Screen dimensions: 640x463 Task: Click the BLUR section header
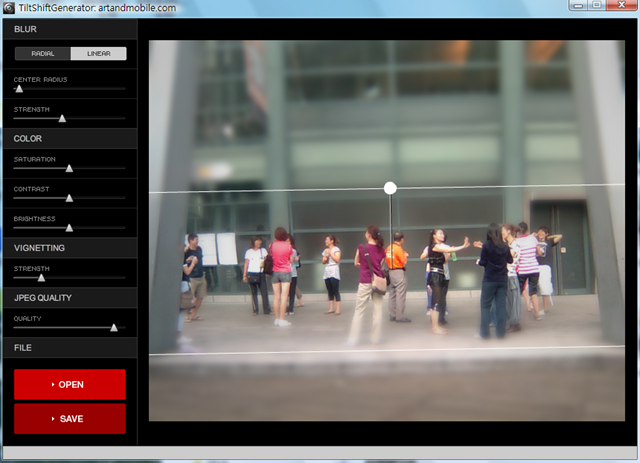point(70,29)
